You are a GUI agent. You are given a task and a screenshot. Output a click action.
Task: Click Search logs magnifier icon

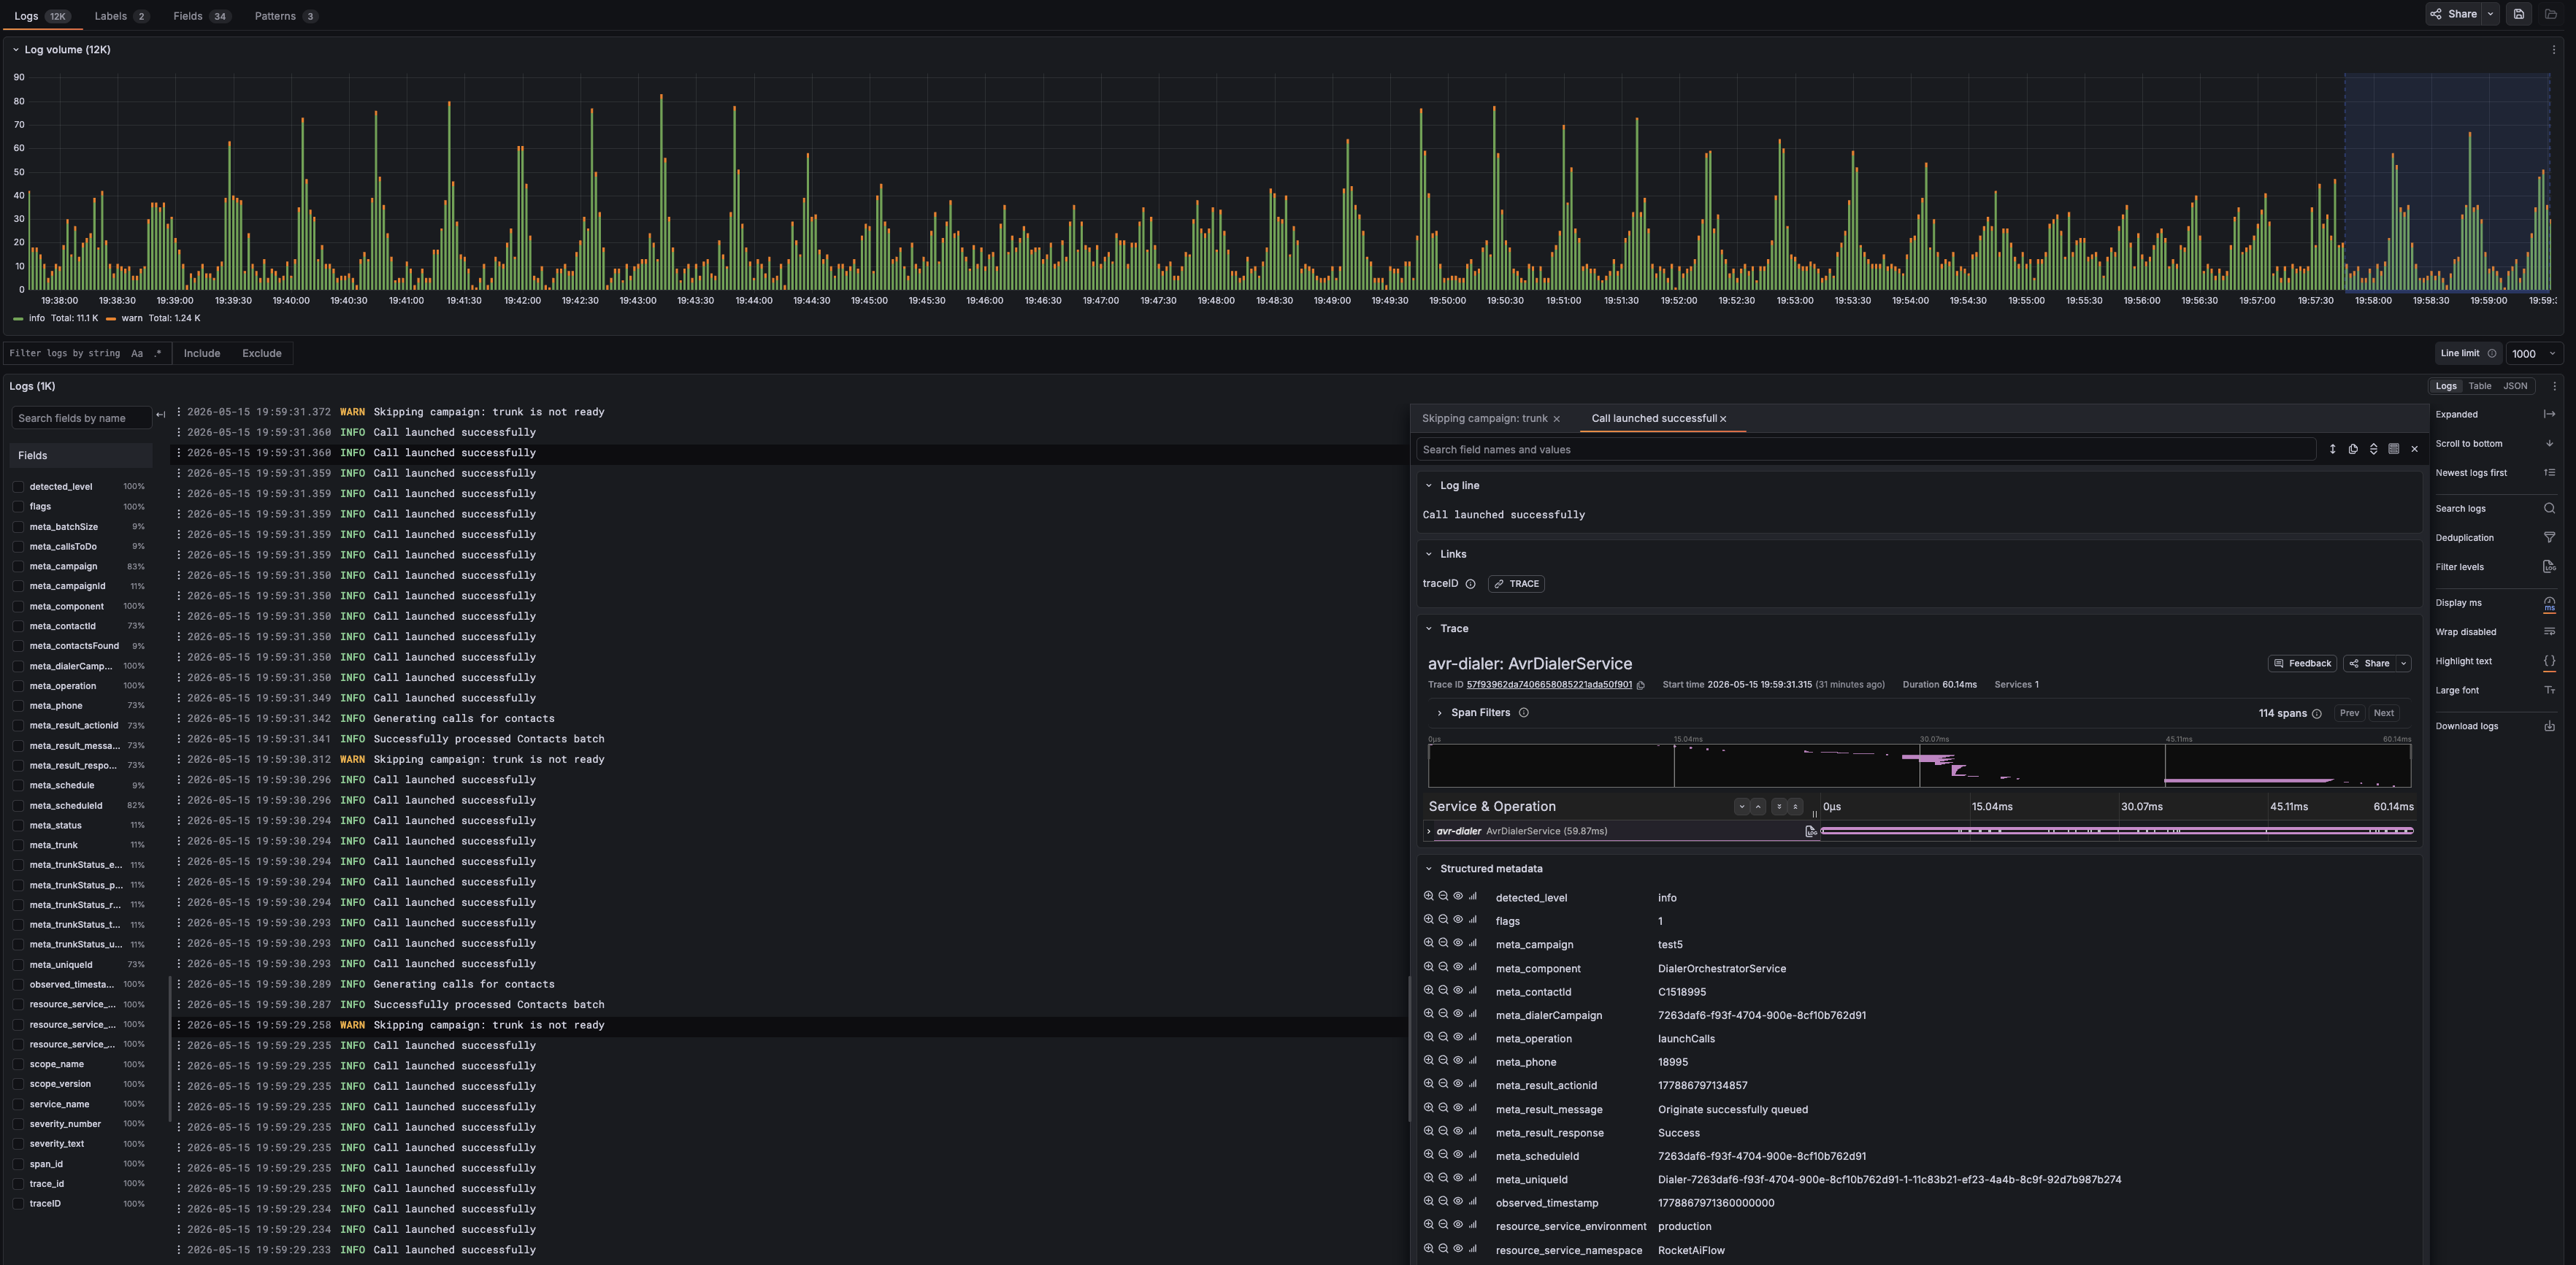[x=2549, y=508]
